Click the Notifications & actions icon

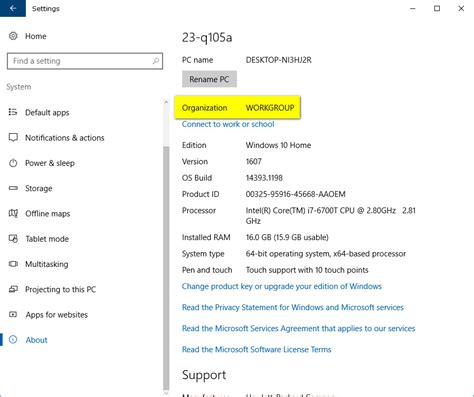coord(13,138)
